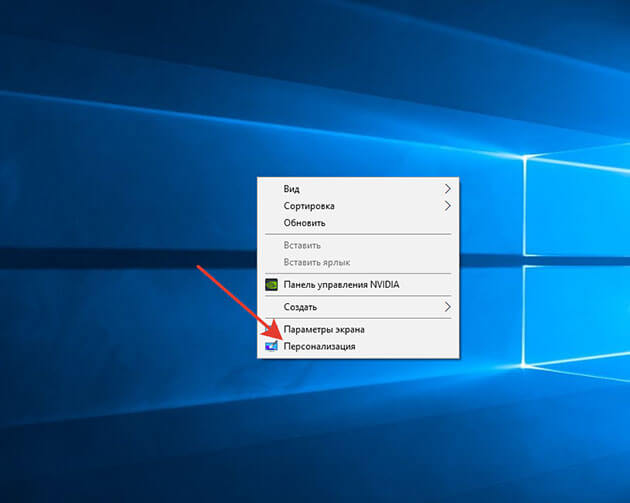This screenshot has height=503, width=630.
Task: Open Параметры экрана
Action: [x=358, y=329]
